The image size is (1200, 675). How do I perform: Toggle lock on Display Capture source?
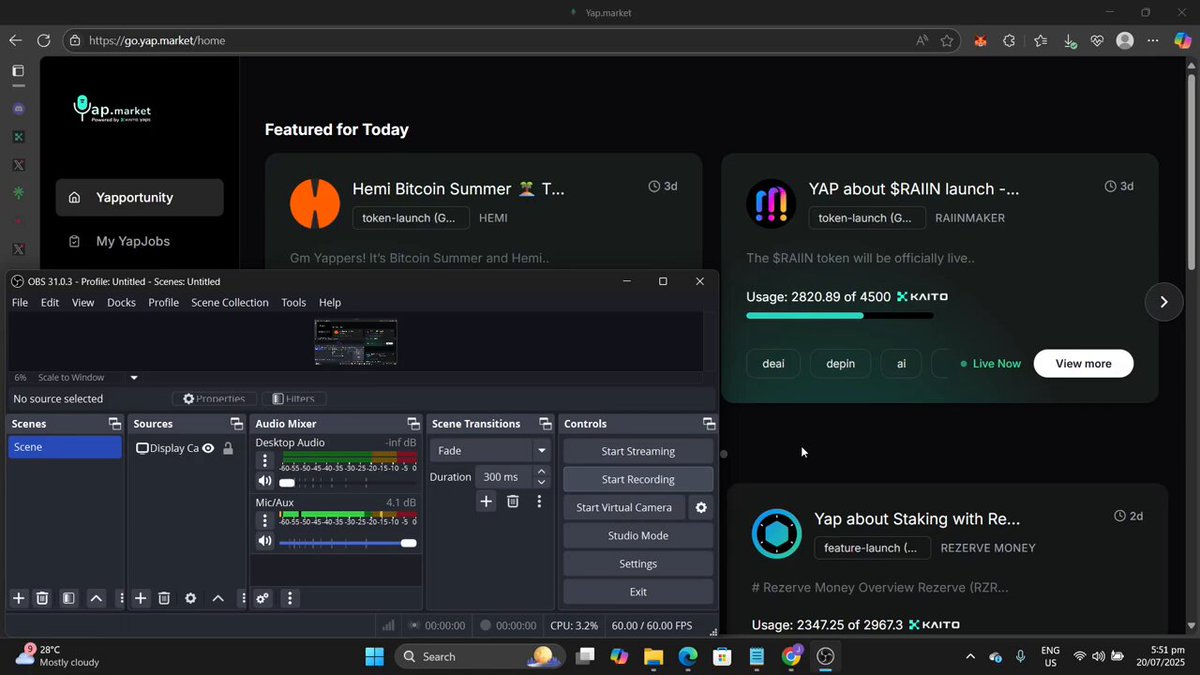pyautogui.click(x=228, y=448)
